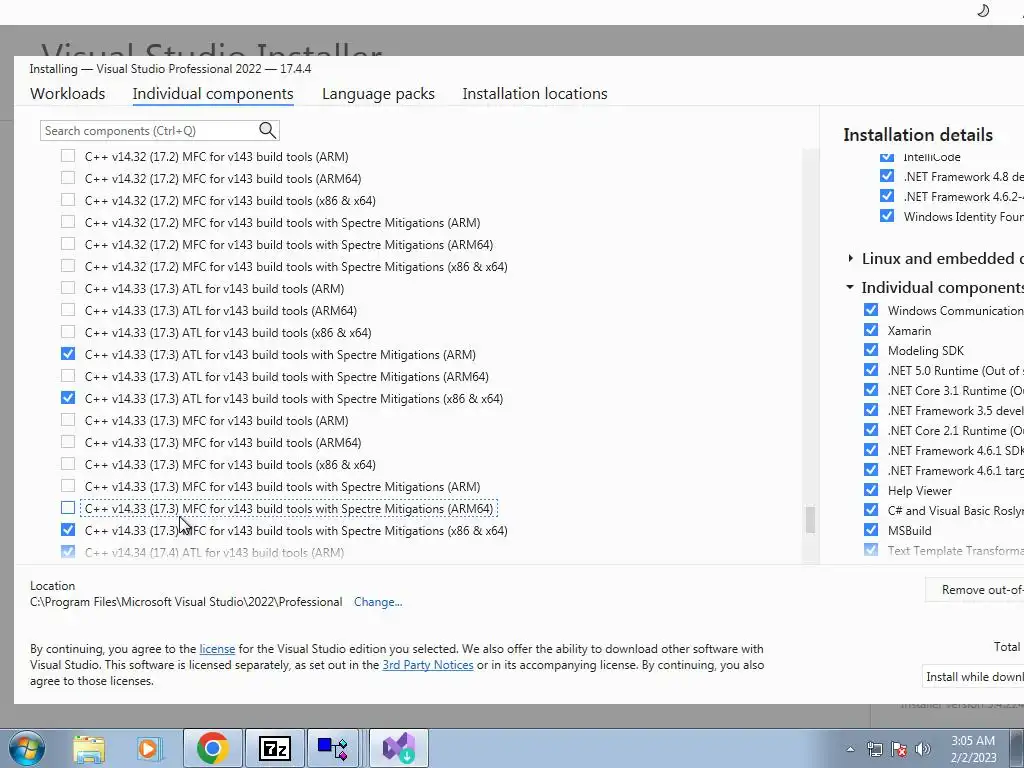Collapse the Individual components section
Screen dimensions: 1024x768
[850, 287]
